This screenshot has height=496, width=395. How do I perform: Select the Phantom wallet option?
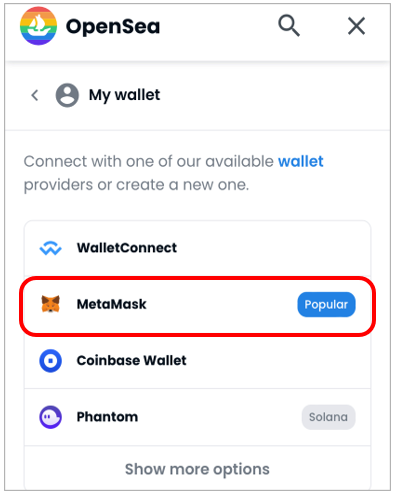(197, 417)
